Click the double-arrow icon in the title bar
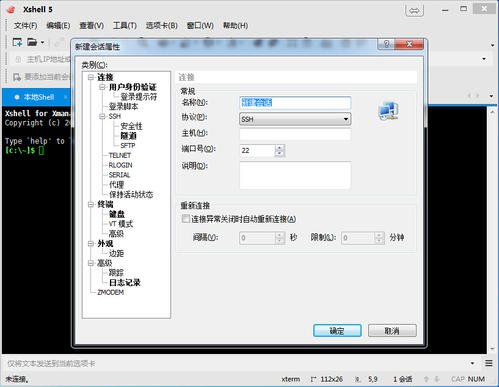 pyautogui.click(x=414, y=11)
